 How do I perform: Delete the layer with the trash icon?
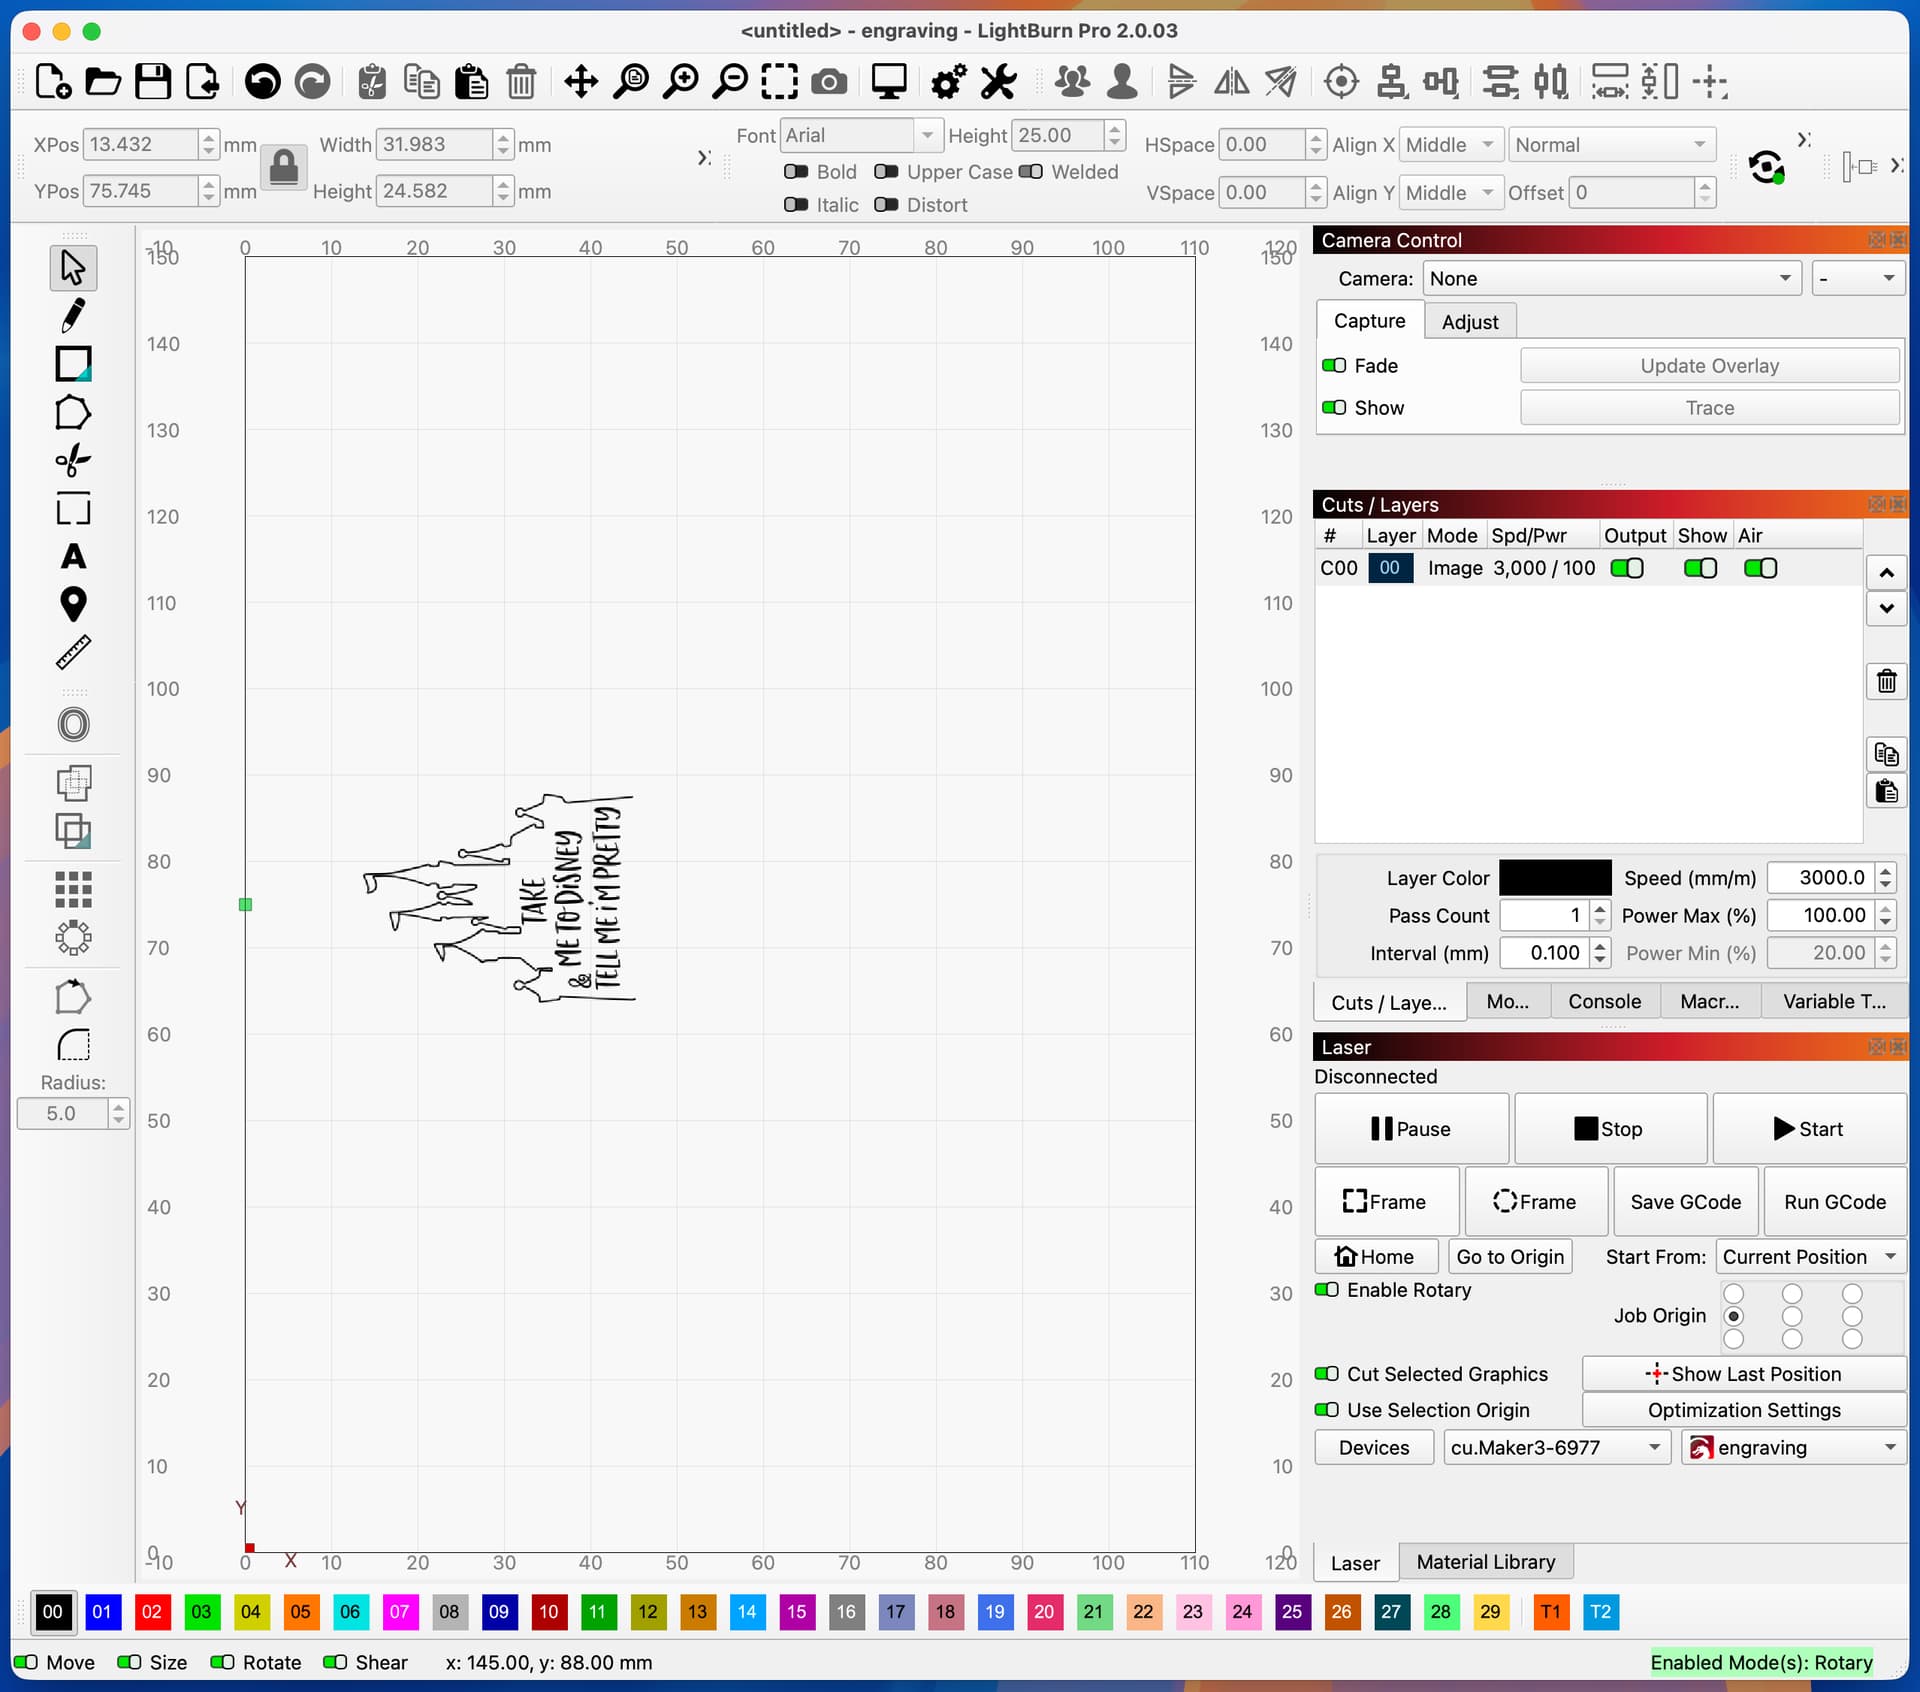tap(1886, 682)
